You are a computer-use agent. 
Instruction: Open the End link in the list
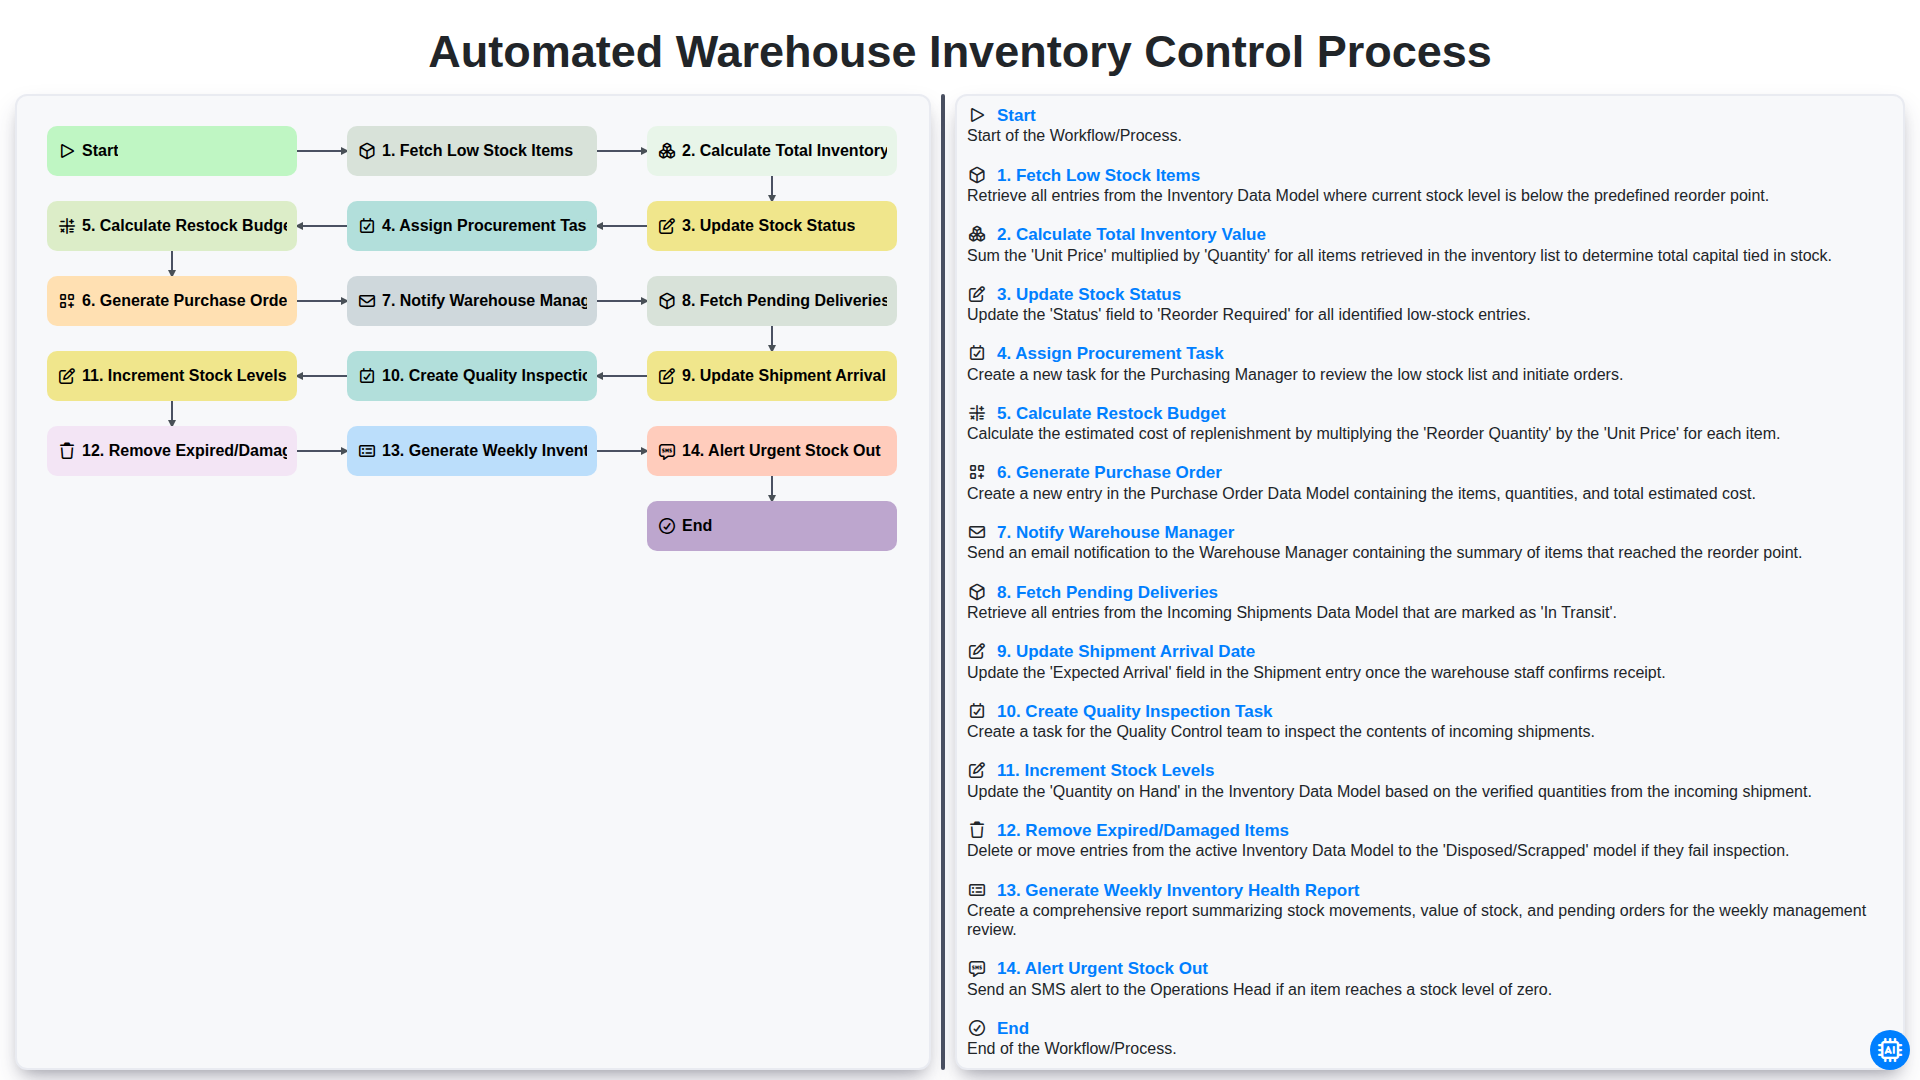(x=1013, y=1028)
